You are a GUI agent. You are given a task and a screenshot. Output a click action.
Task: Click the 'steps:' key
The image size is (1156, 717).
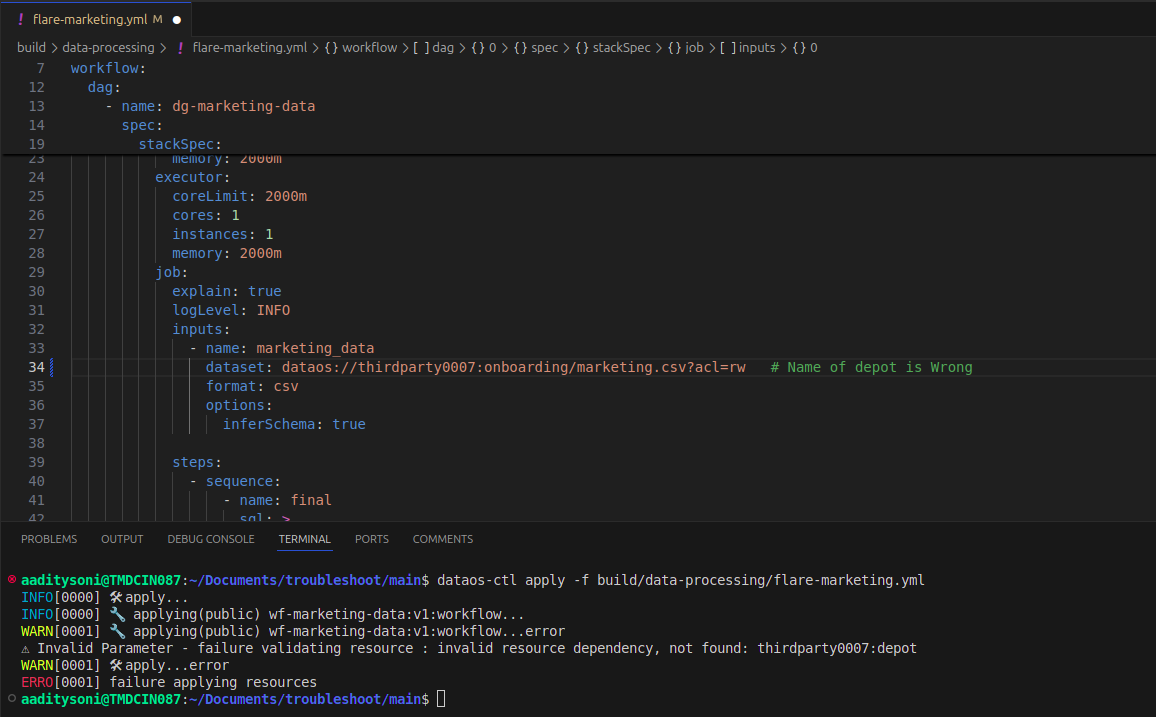(197, 463)
